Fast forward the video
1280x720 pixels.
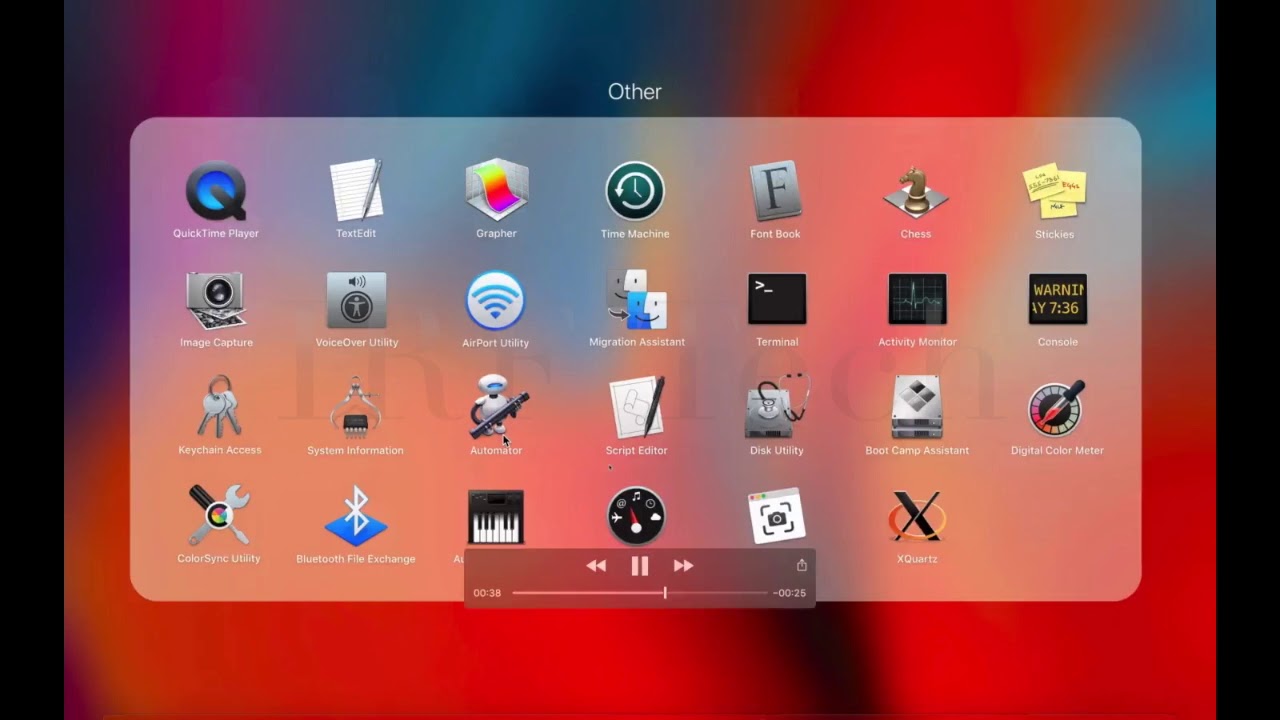pyautogui.click(x=683, y=566)
